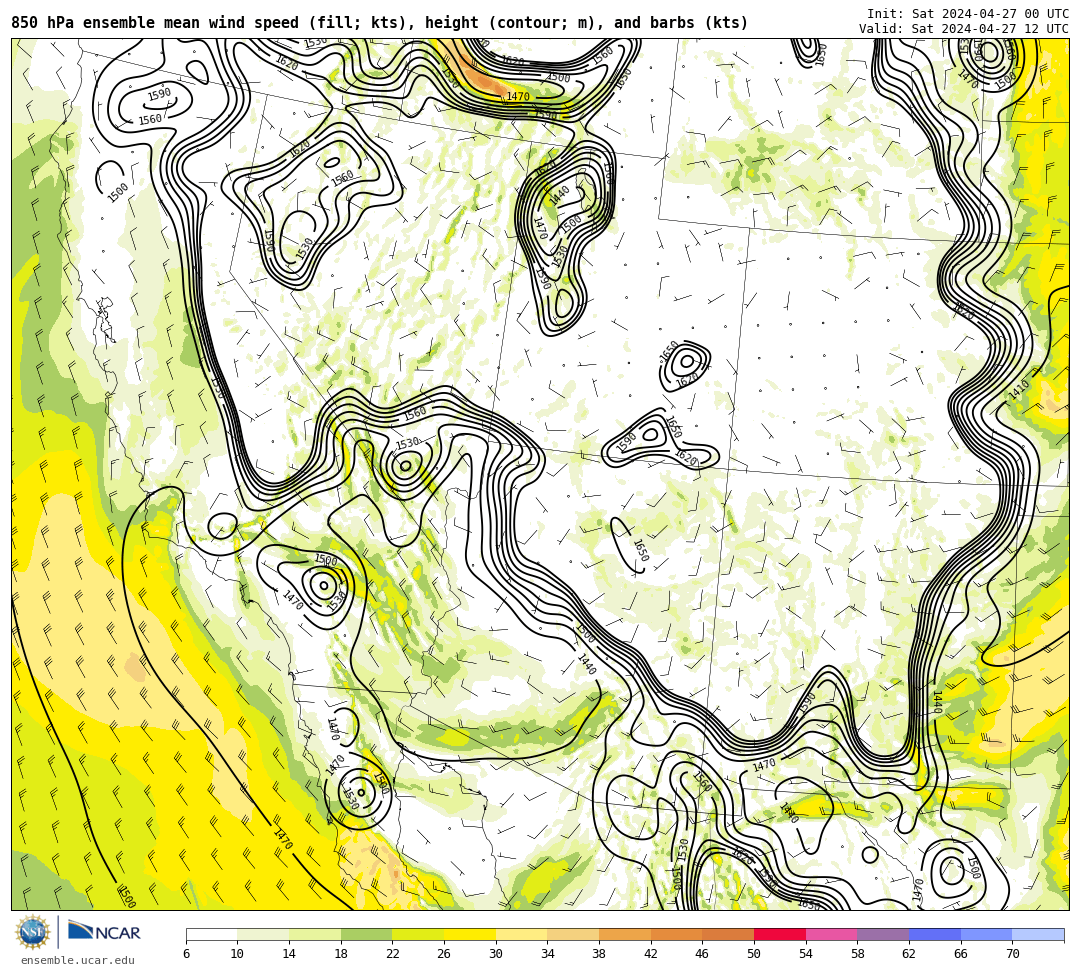Click the colorbar tick label 34

pyautogui.click(x=548, y=954)
